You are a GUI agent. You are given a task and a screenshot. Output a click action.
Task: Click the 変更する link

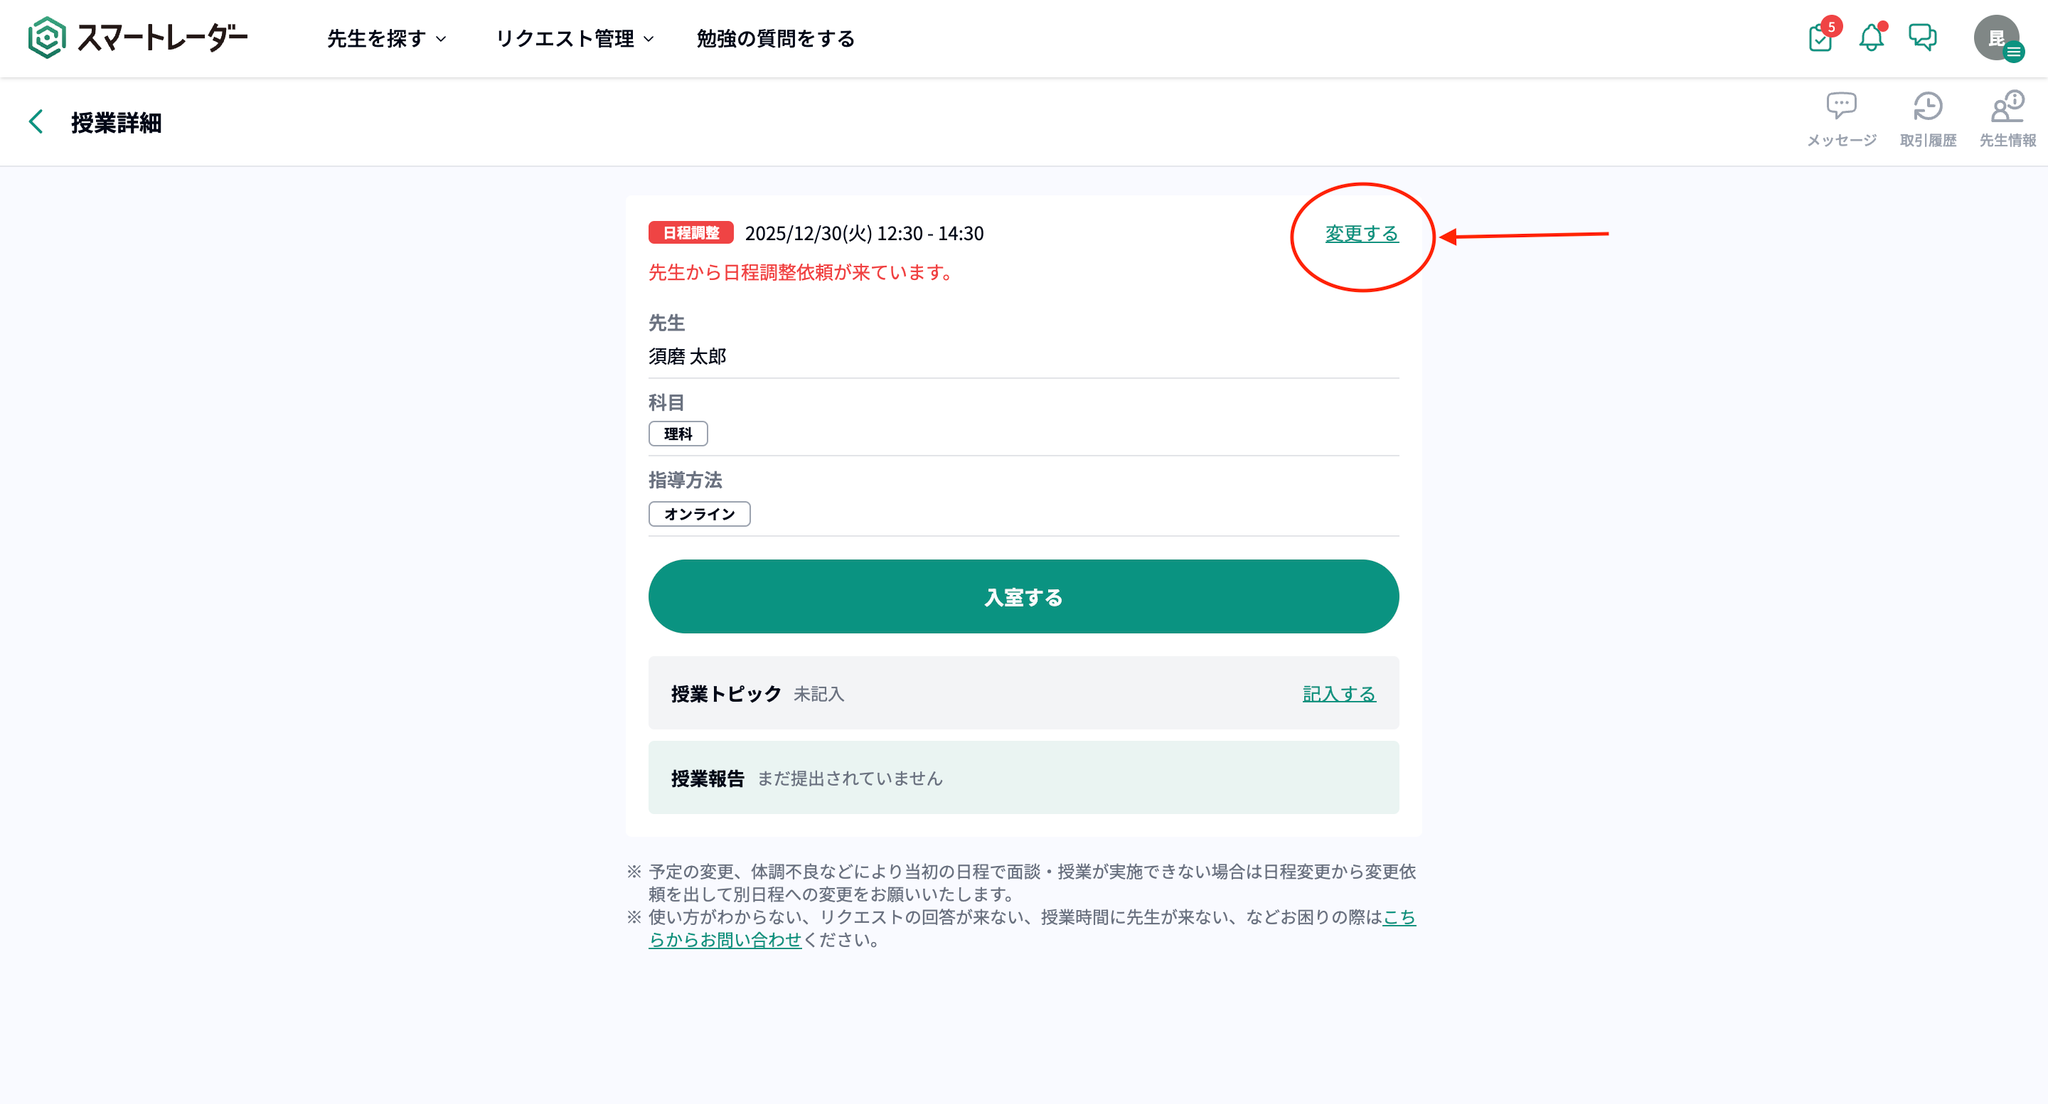pos(1362,234)
